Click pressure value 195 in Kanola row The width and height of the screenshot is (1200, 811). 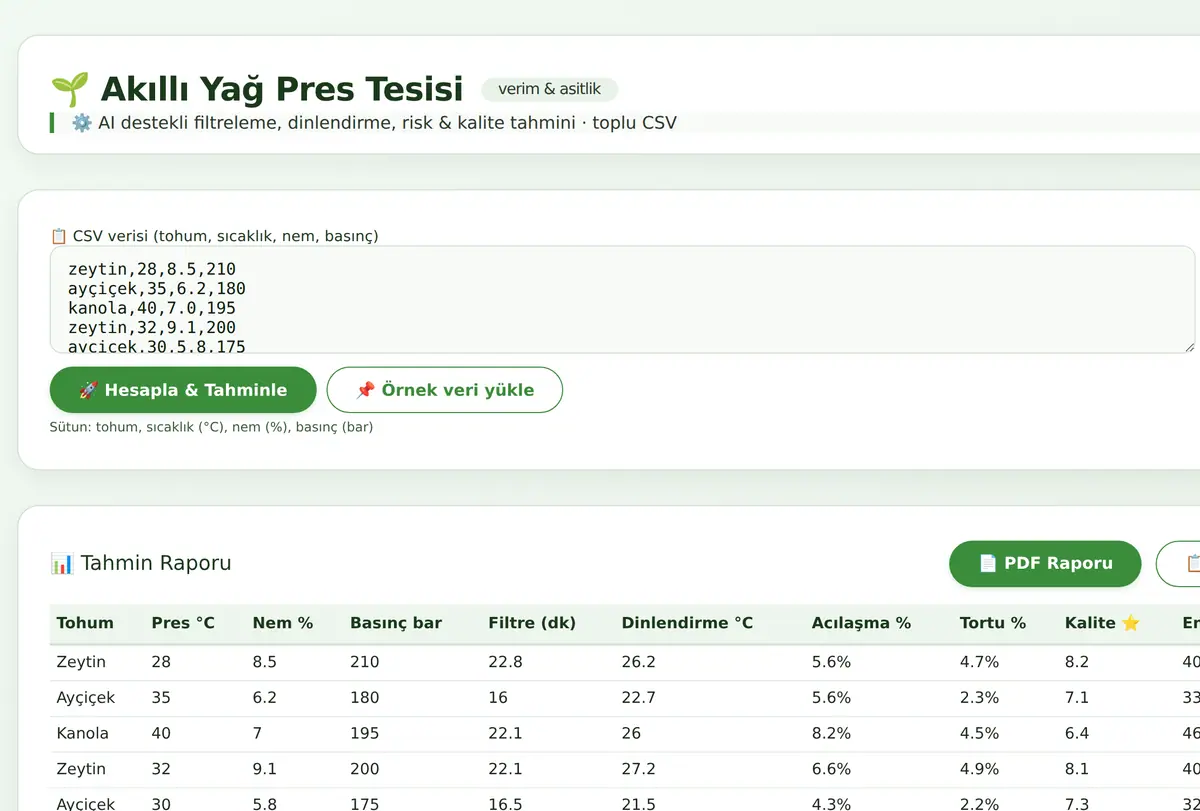(365, 733)
